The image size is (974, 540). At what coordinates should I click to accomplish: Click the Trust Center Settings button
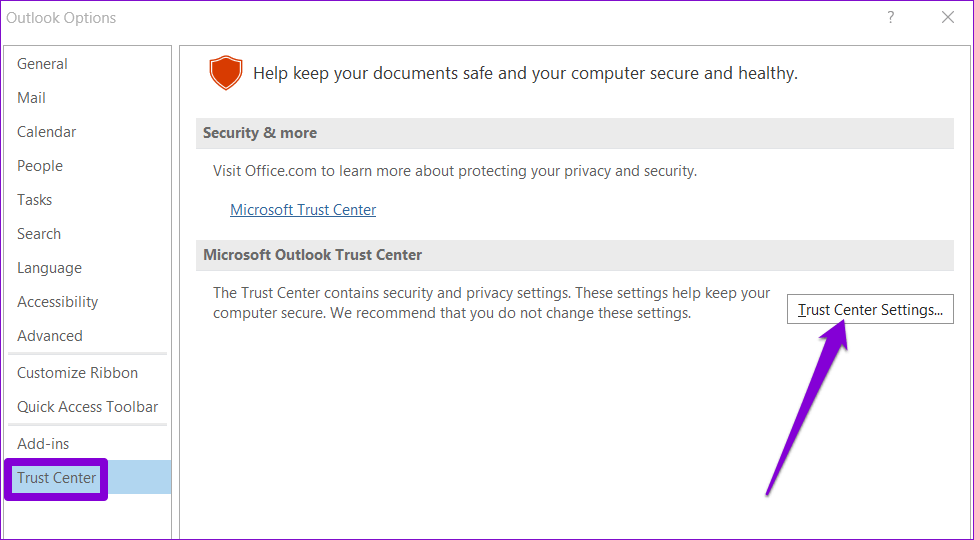coord(870,309)
